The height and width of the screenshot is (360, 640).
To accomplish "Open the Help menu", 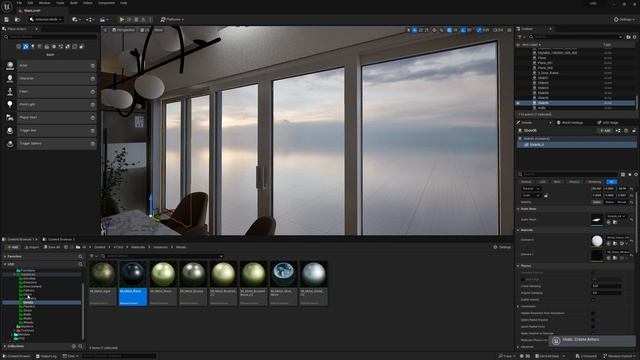I will click(124, 3).
